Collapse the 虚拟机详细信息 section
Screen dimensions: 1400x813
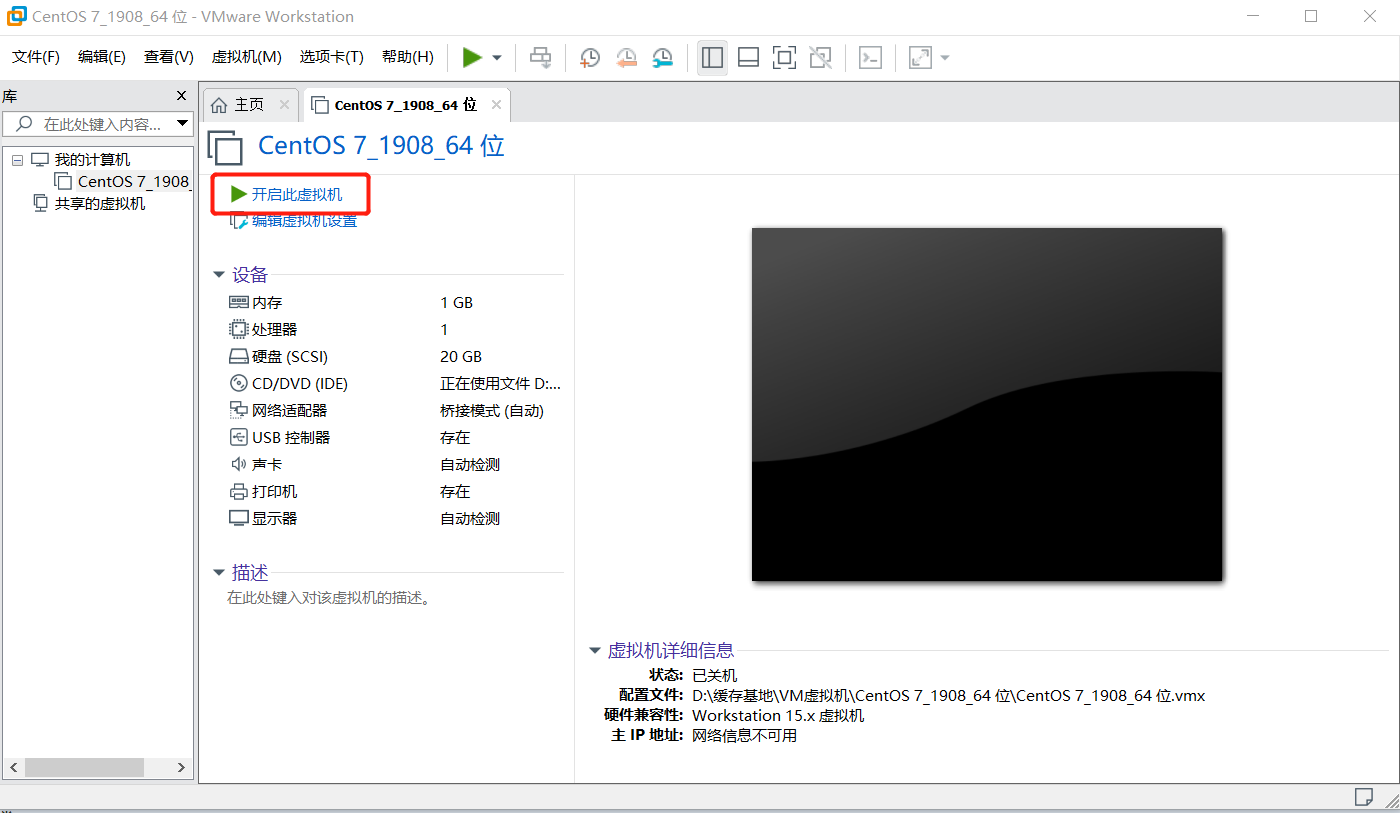click(x=595, y=651)
